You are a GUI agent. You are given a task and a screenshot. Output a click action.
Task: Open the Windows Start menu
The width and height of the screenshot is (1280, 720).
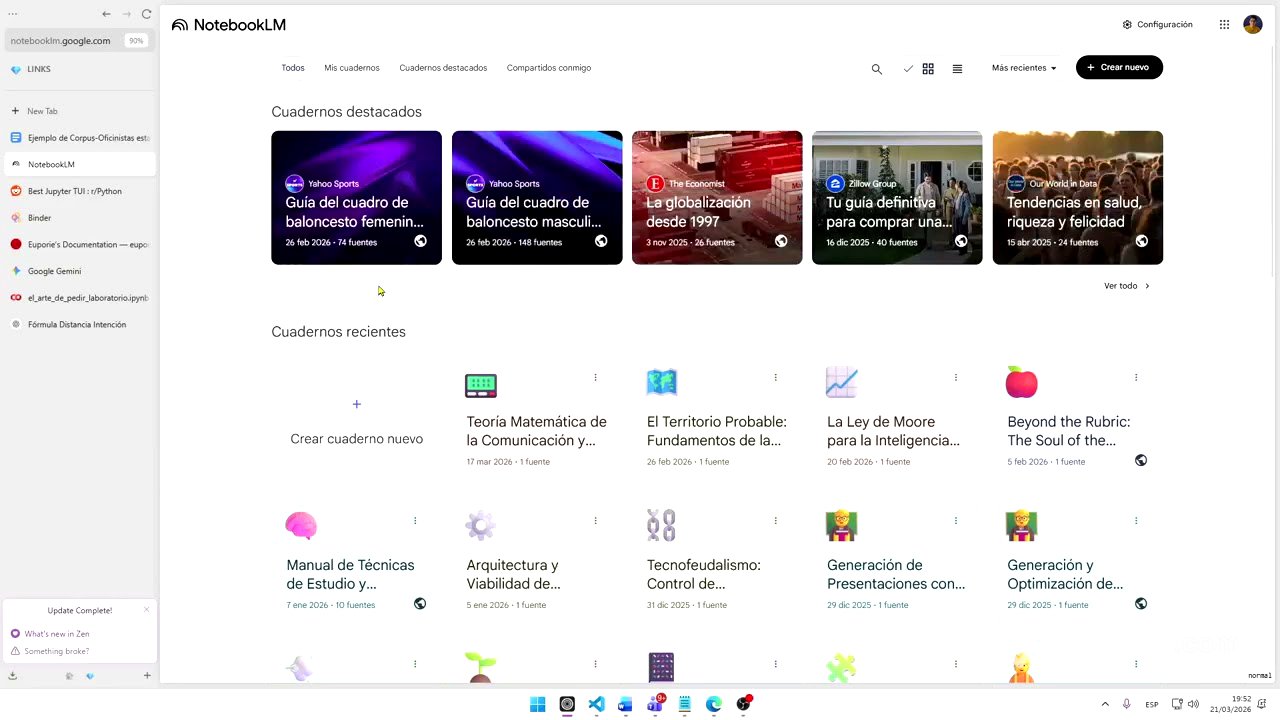click(537, 704)
